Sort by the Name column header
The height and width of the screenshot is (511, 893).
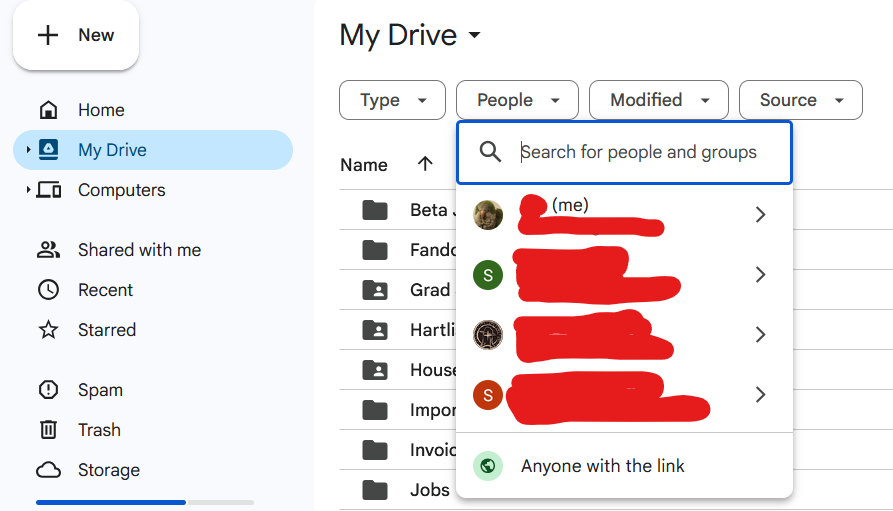[x=364, y=165]
